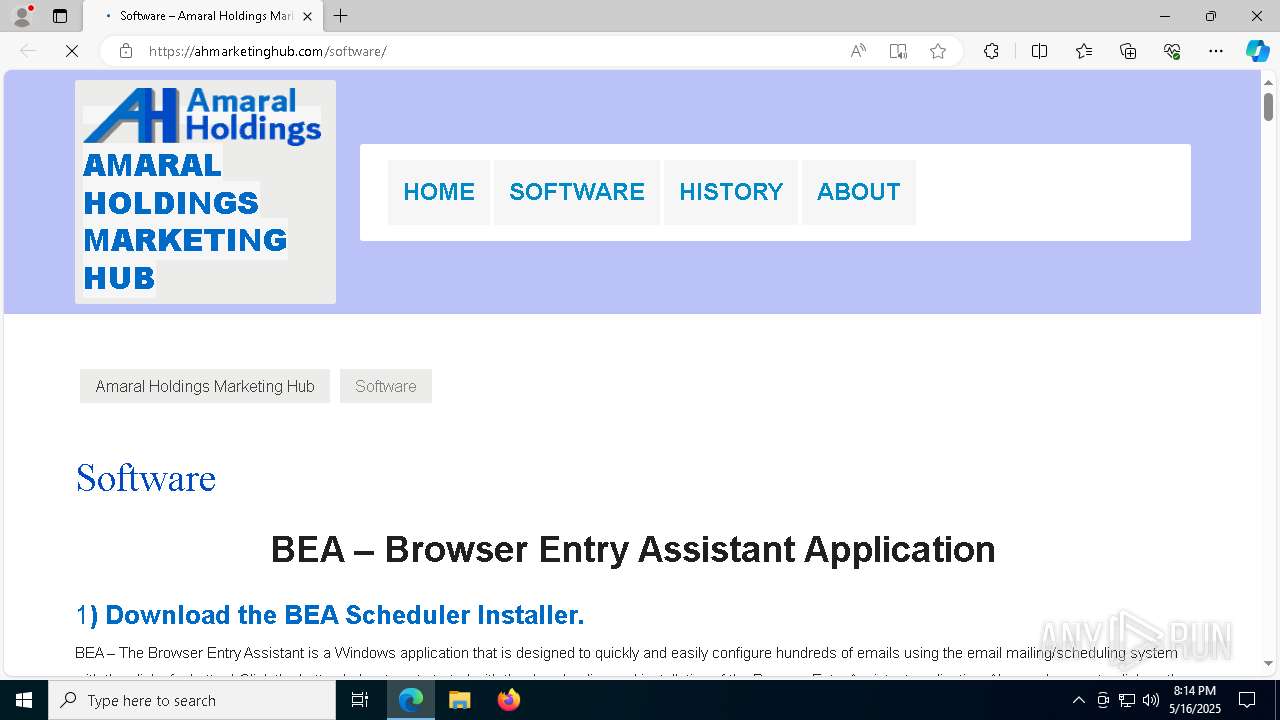The width and height of the screenshot is (1280, 720).
Task: Open Task View
Action: [360, 700]
